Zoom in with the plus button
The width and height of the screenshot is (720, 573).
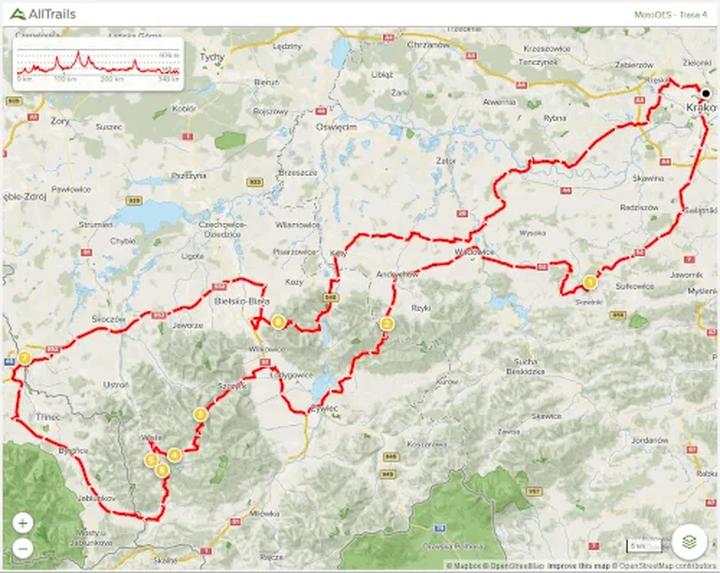coord(23,523)
